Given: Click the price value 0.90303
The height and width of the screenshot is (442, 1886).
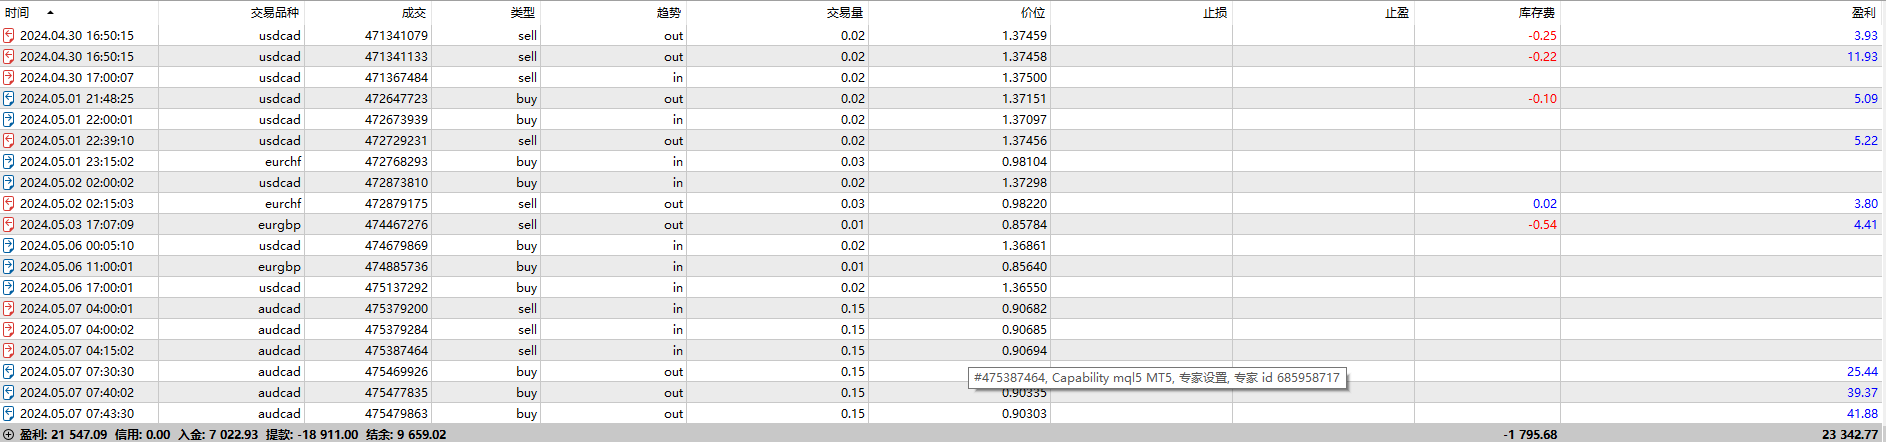Looking at the screenshot, I should pos(1024,413).
